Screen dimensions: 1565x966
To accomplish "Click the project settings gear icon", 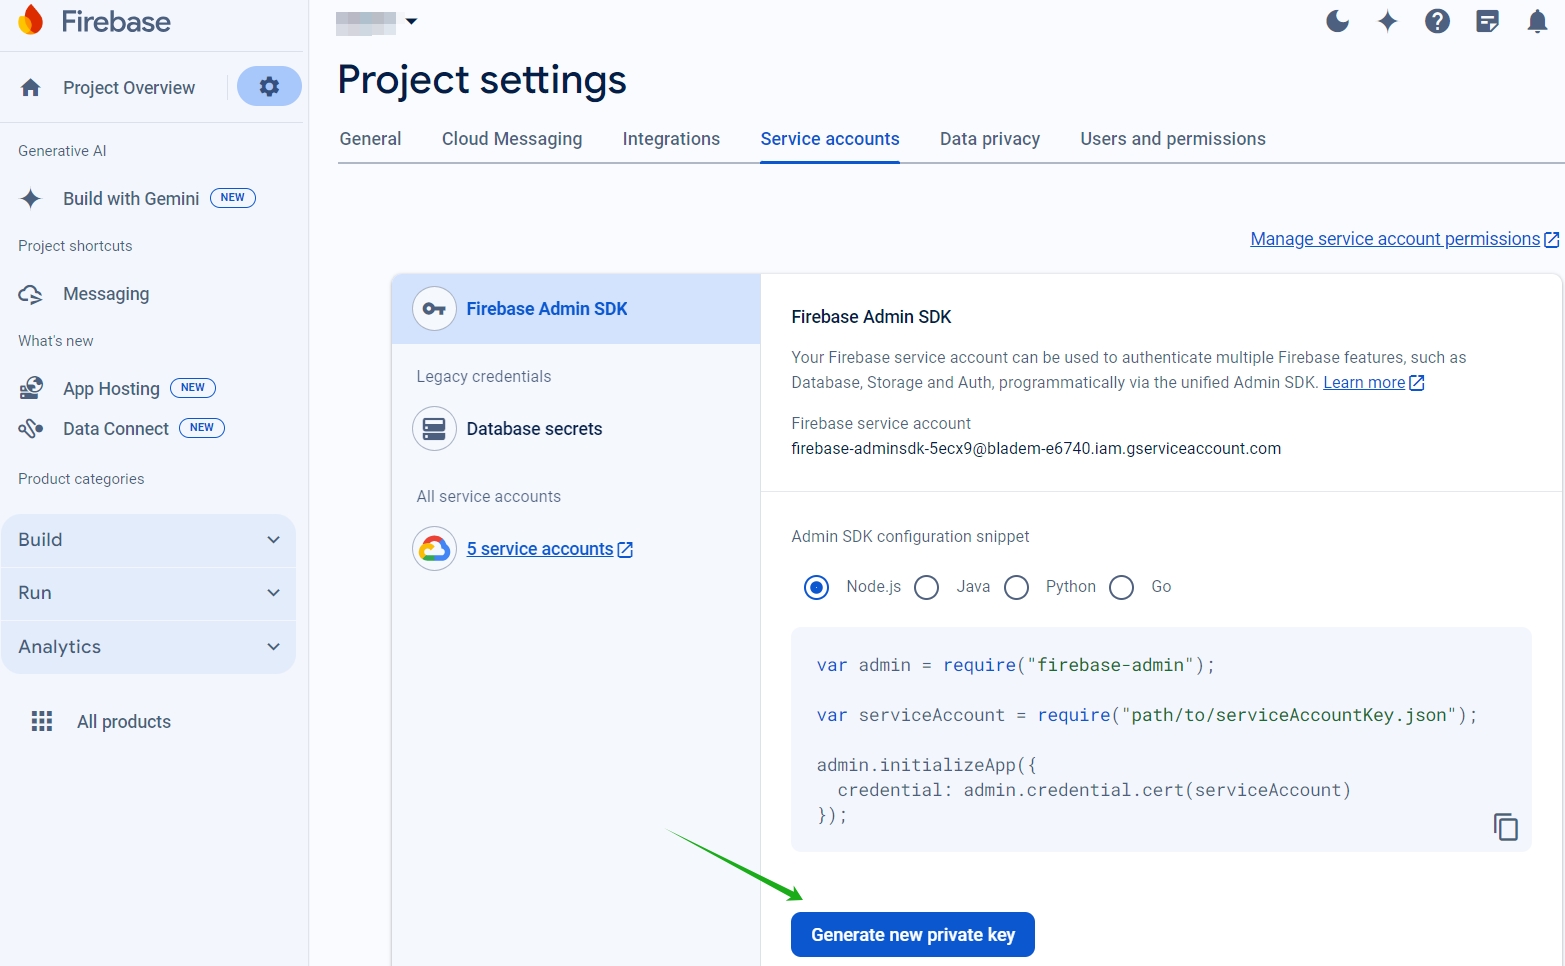I will [269, 87].
